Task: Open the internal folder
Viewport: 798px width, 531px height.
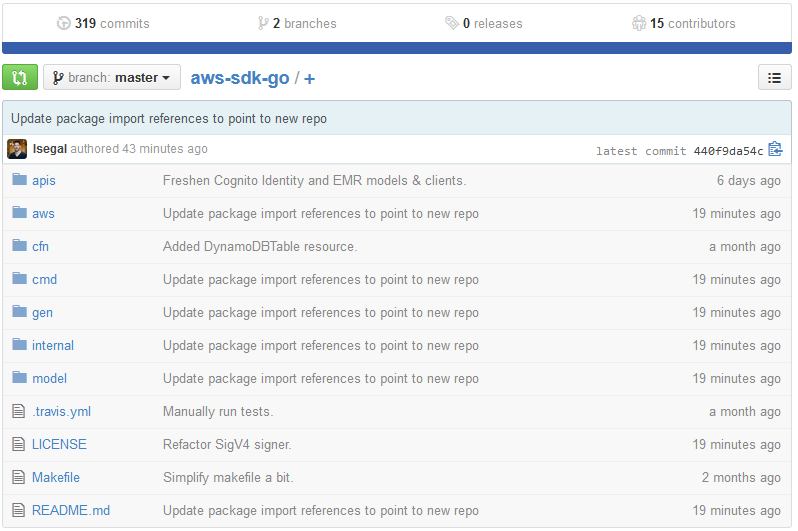Action: pyautogui.click(x=53, y=346)
